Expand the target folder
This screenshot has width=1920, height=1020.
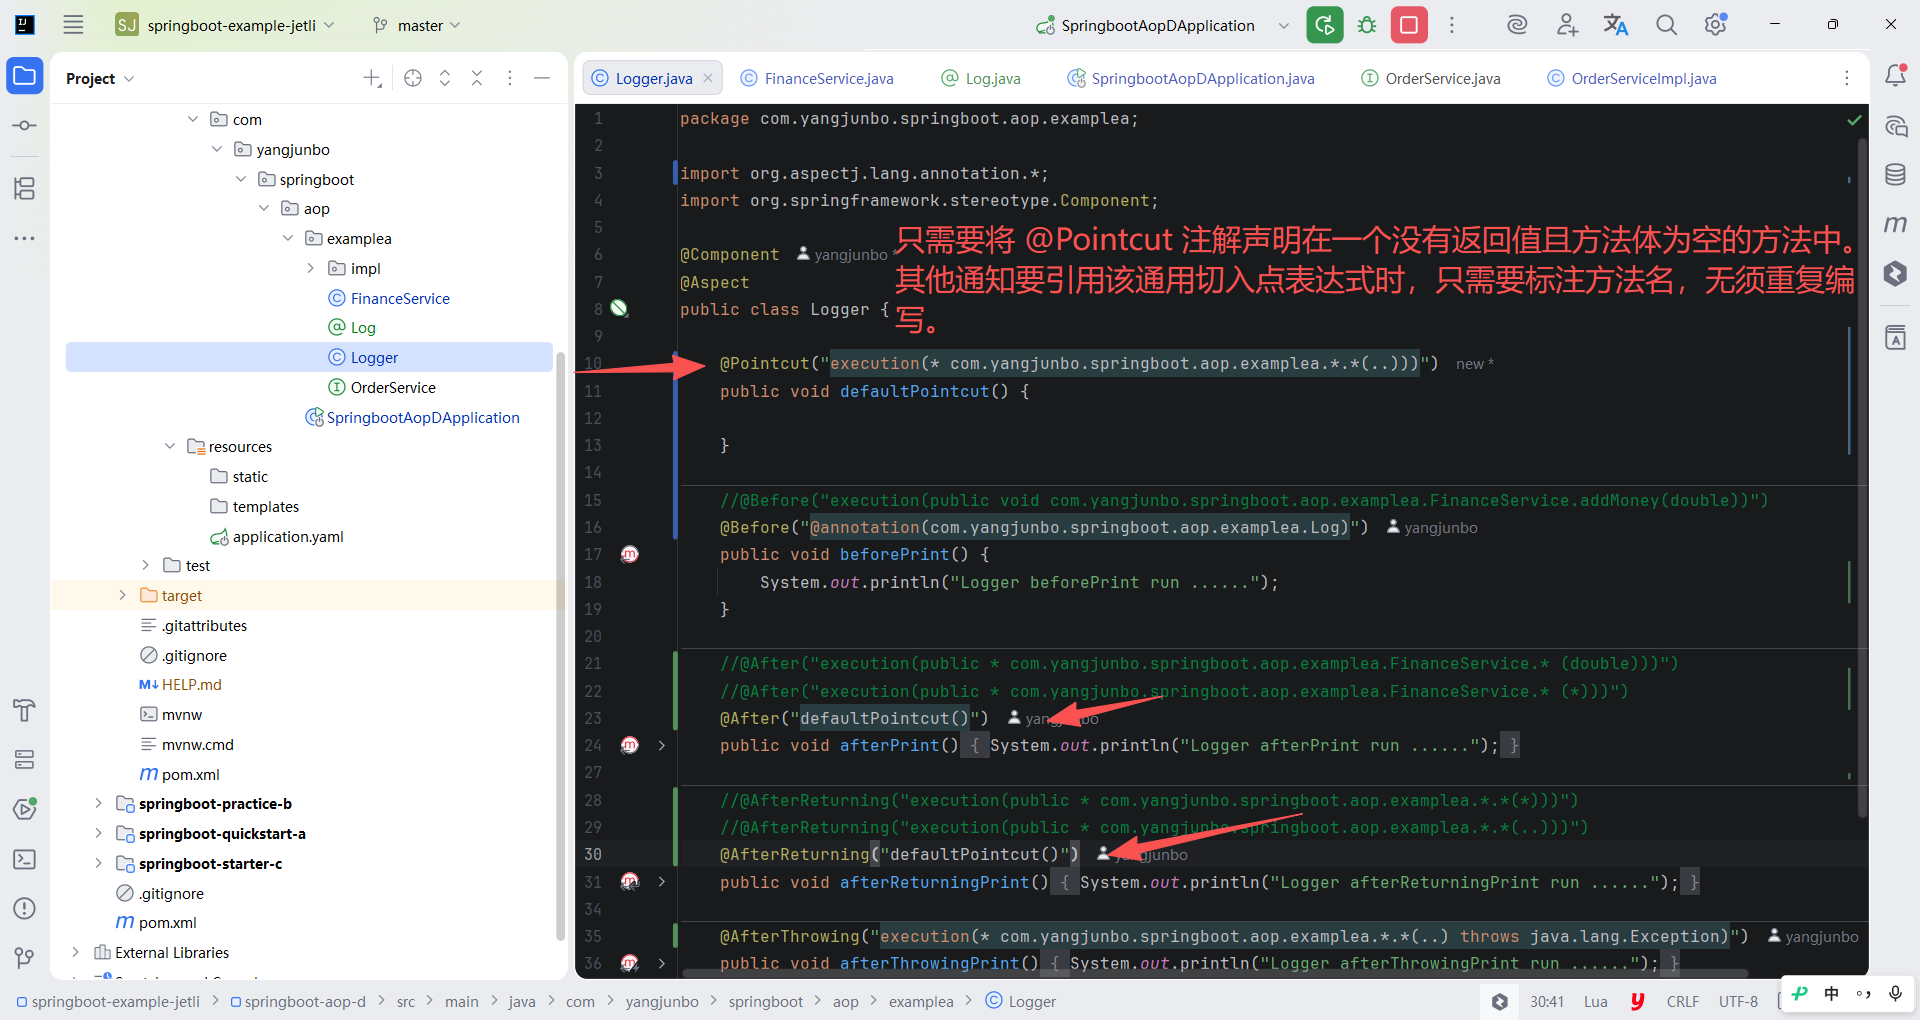pyautogui.click(x=123, y=595)
